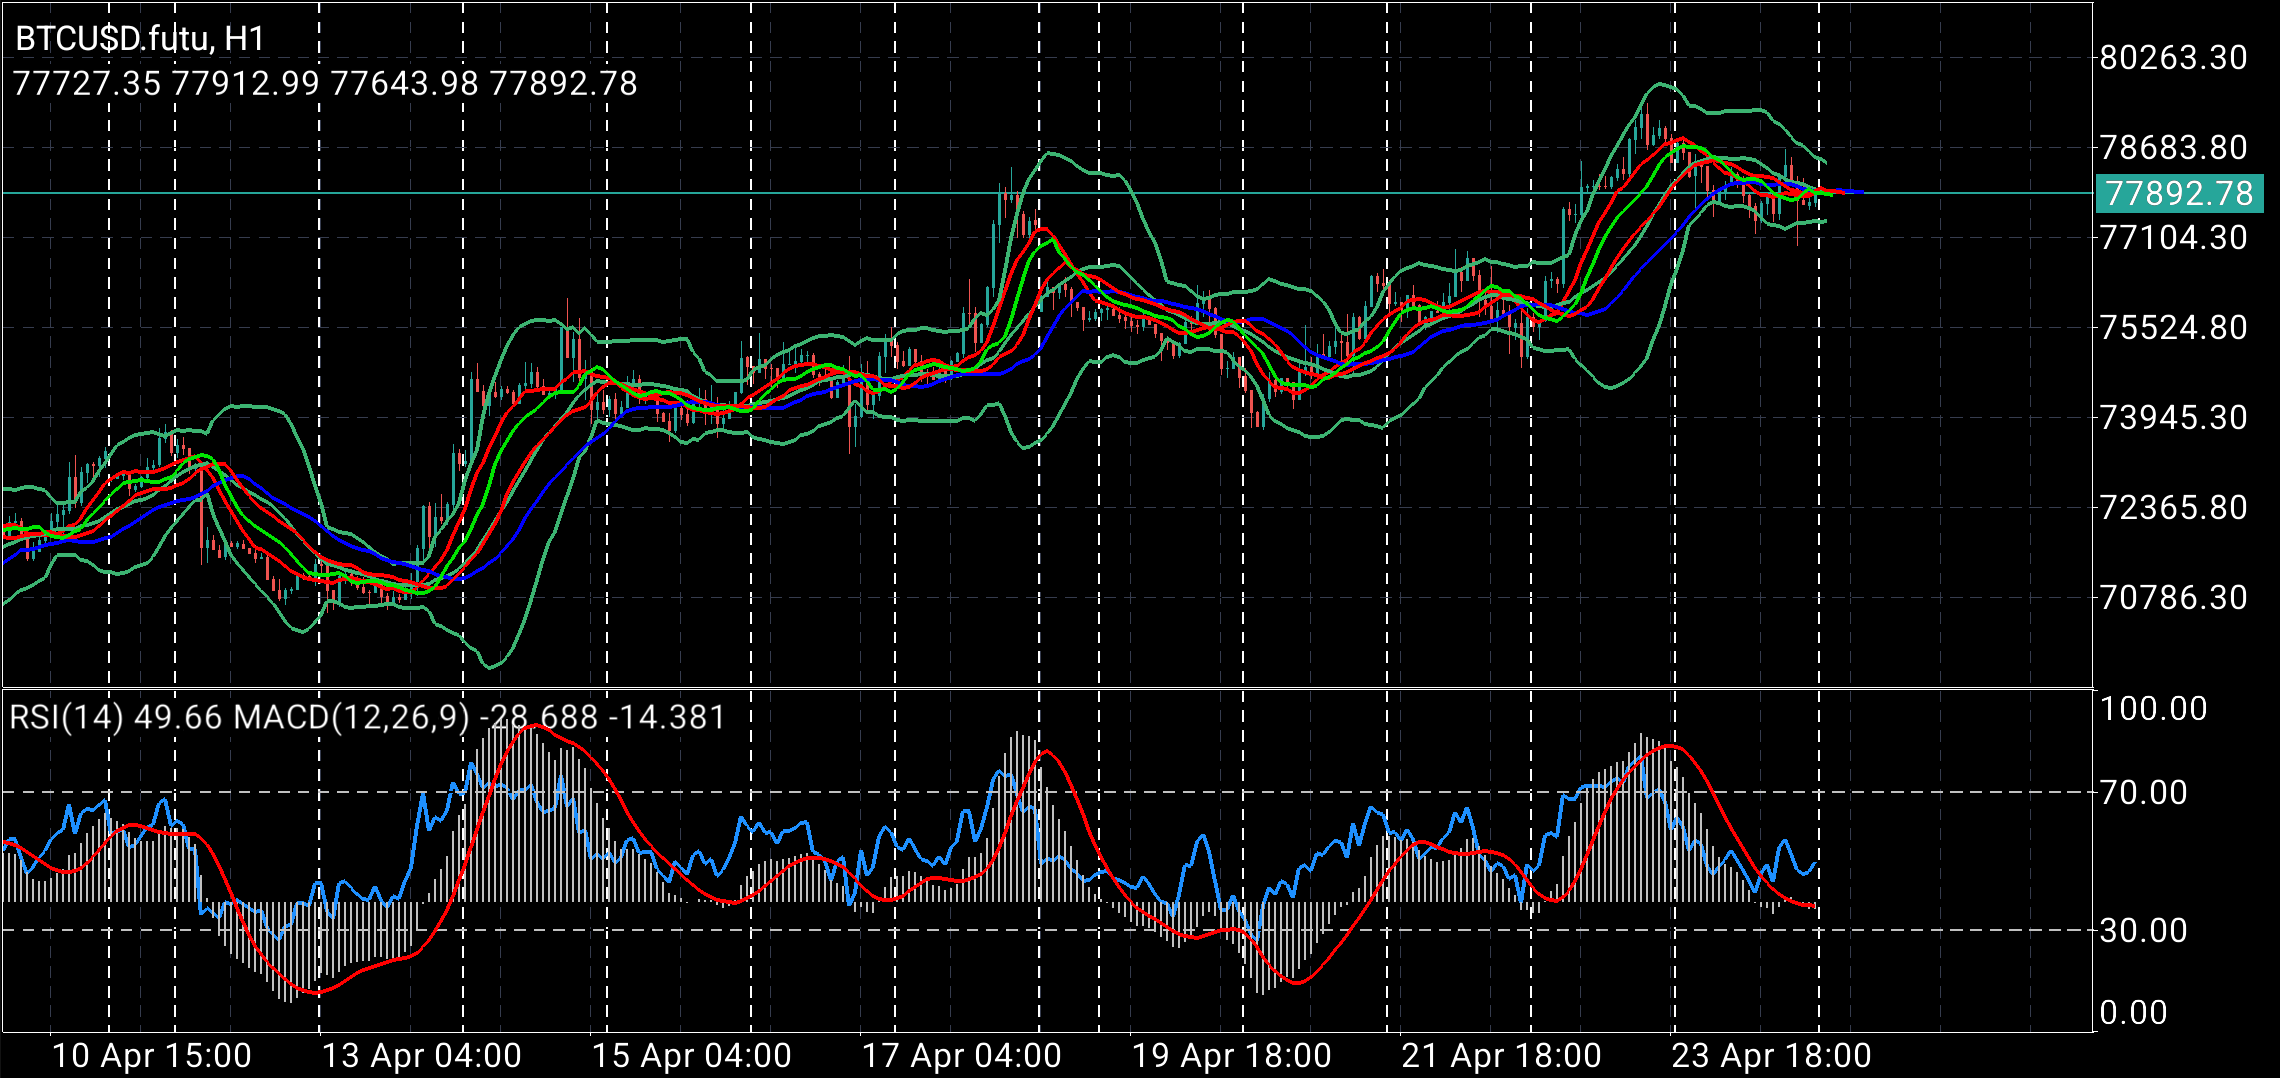Select the 70.00 RSI level label
The height and width of the screenshot is (1078, 2280).
point(2143,793)
